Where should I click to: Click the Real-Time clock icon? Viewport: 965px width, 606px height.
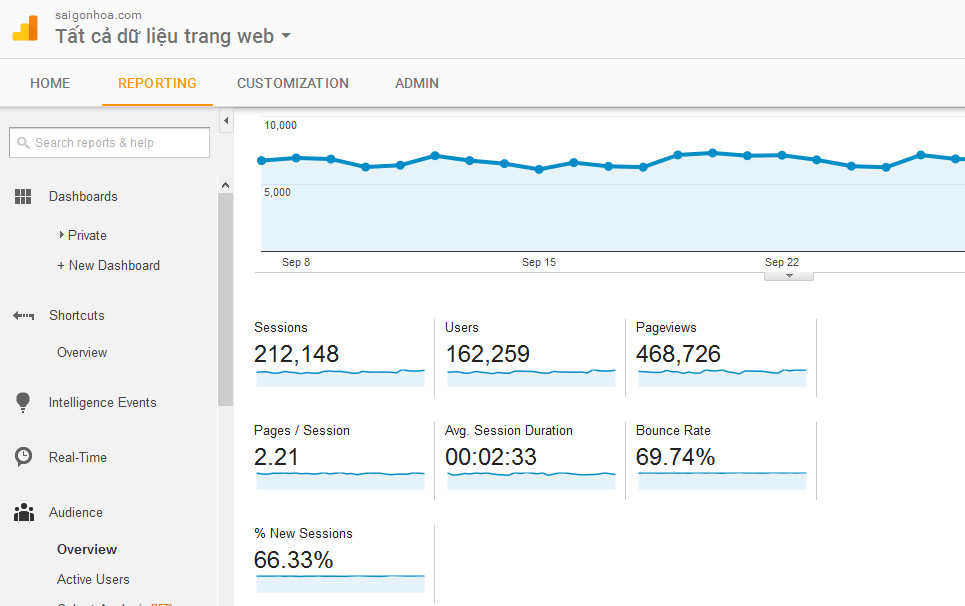tap(23, 457)
